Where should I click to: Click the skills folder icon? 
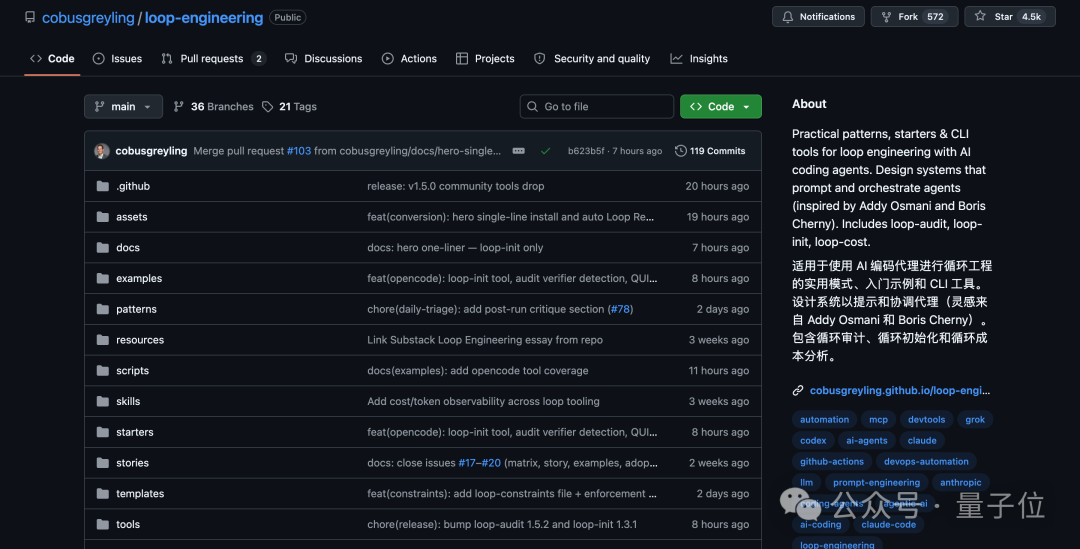tap(103, 402)
